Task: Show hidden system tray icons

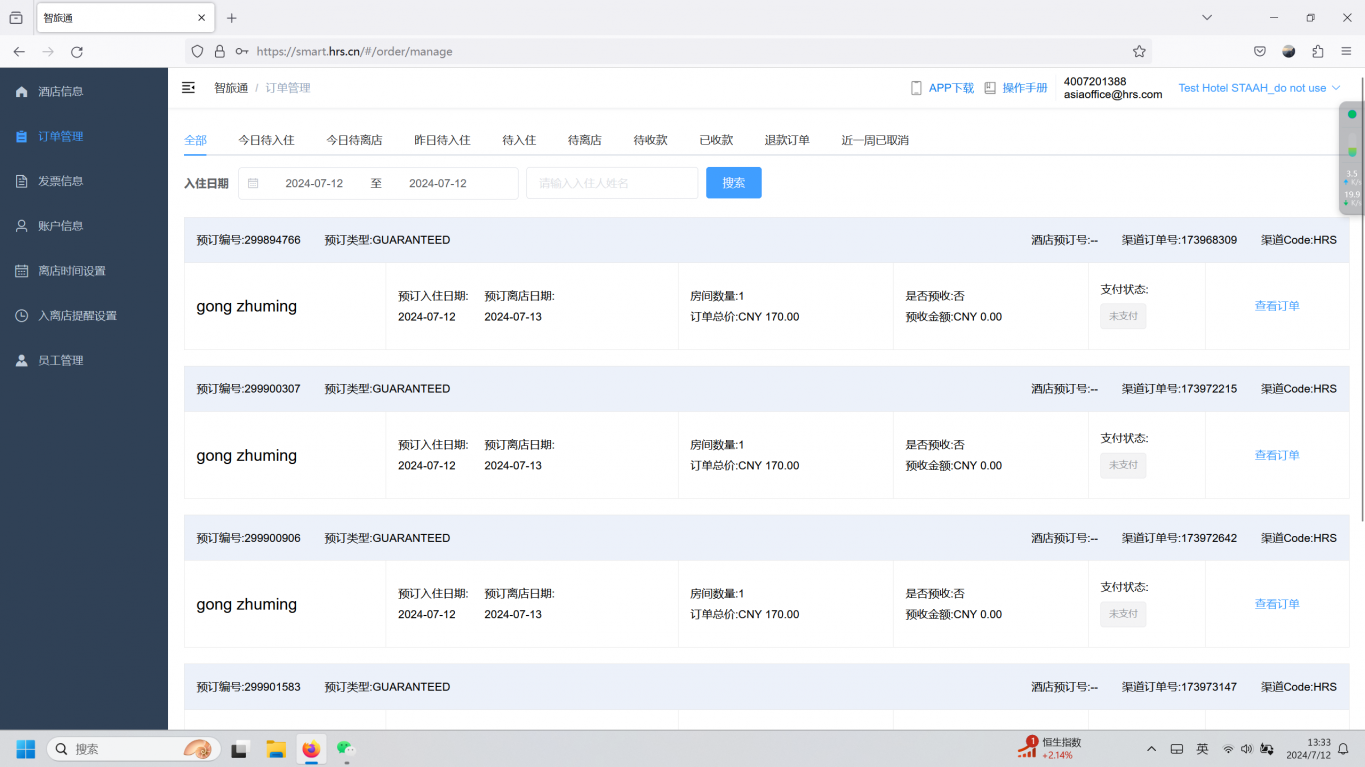Action: (1151, 749)
